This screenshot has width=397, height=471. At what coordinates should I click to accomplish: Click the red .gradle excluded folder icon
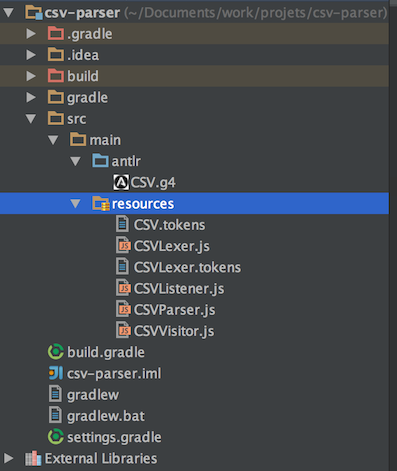pos(56,34)
